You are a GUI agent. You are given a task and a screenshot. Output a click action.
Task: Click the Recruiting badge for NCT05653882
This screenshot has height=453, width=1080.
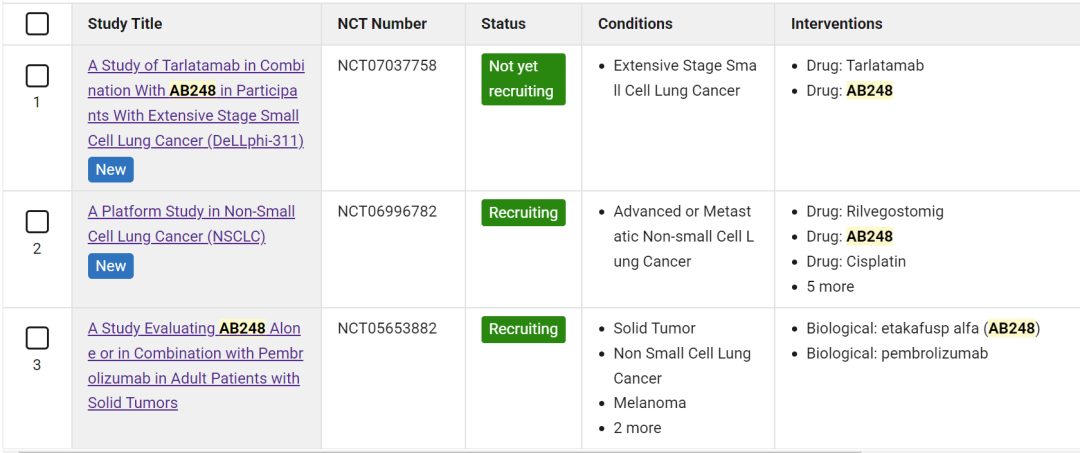(523, 329)
